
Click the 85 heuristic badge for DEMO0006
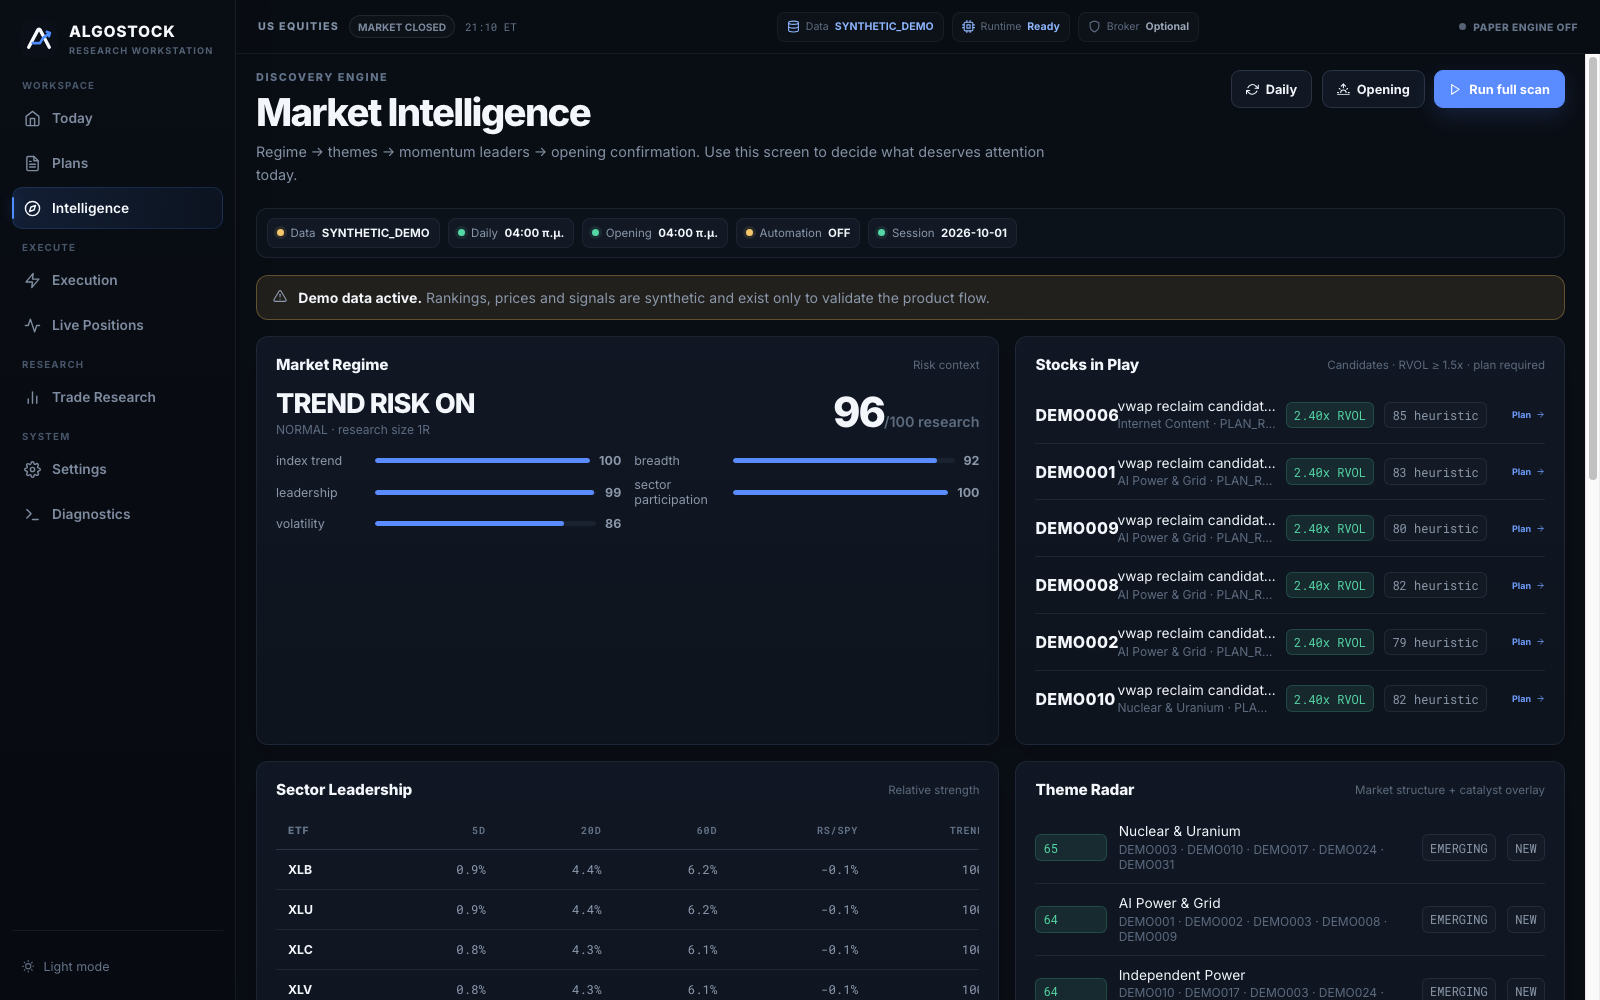pyautogui.click(x=1435, y=415)
